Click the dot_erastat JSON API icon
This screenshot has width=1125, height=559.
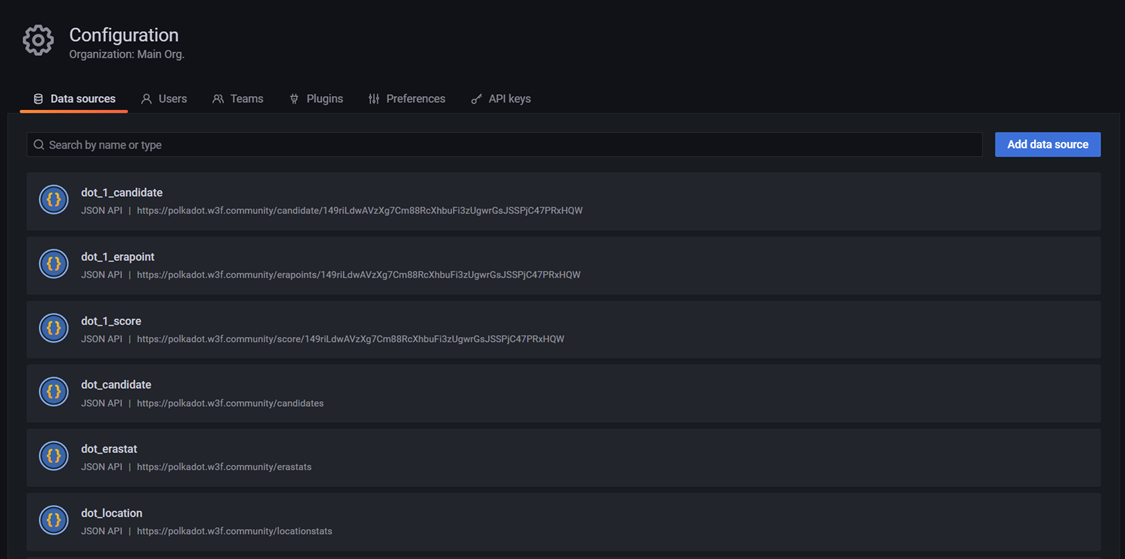(x=54, y=456)
